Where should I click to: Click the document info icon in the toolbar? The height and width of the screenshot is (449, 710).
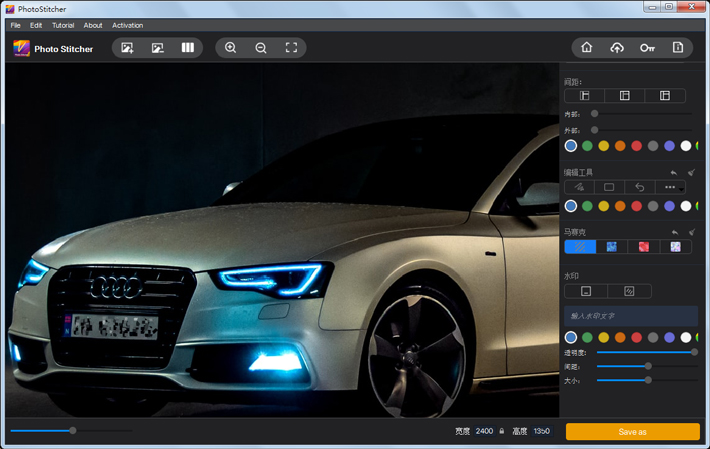pyautogui.click(x=678, y=47)
